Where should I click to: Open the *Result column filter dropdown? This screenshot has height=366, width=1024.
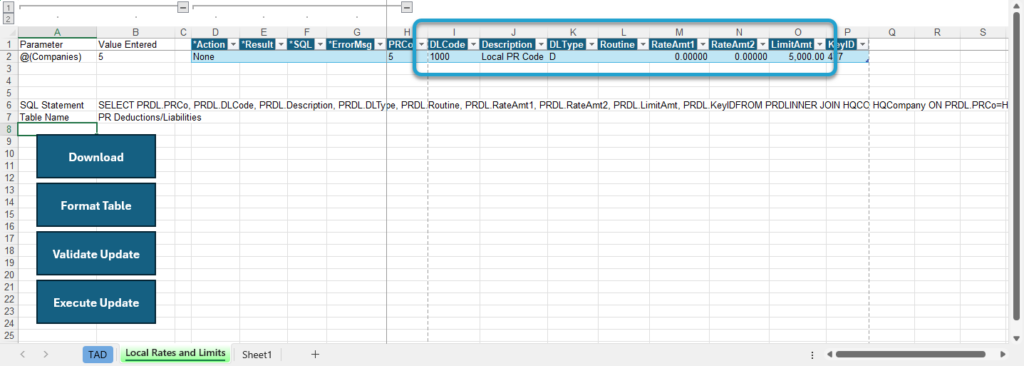[281, 44]
